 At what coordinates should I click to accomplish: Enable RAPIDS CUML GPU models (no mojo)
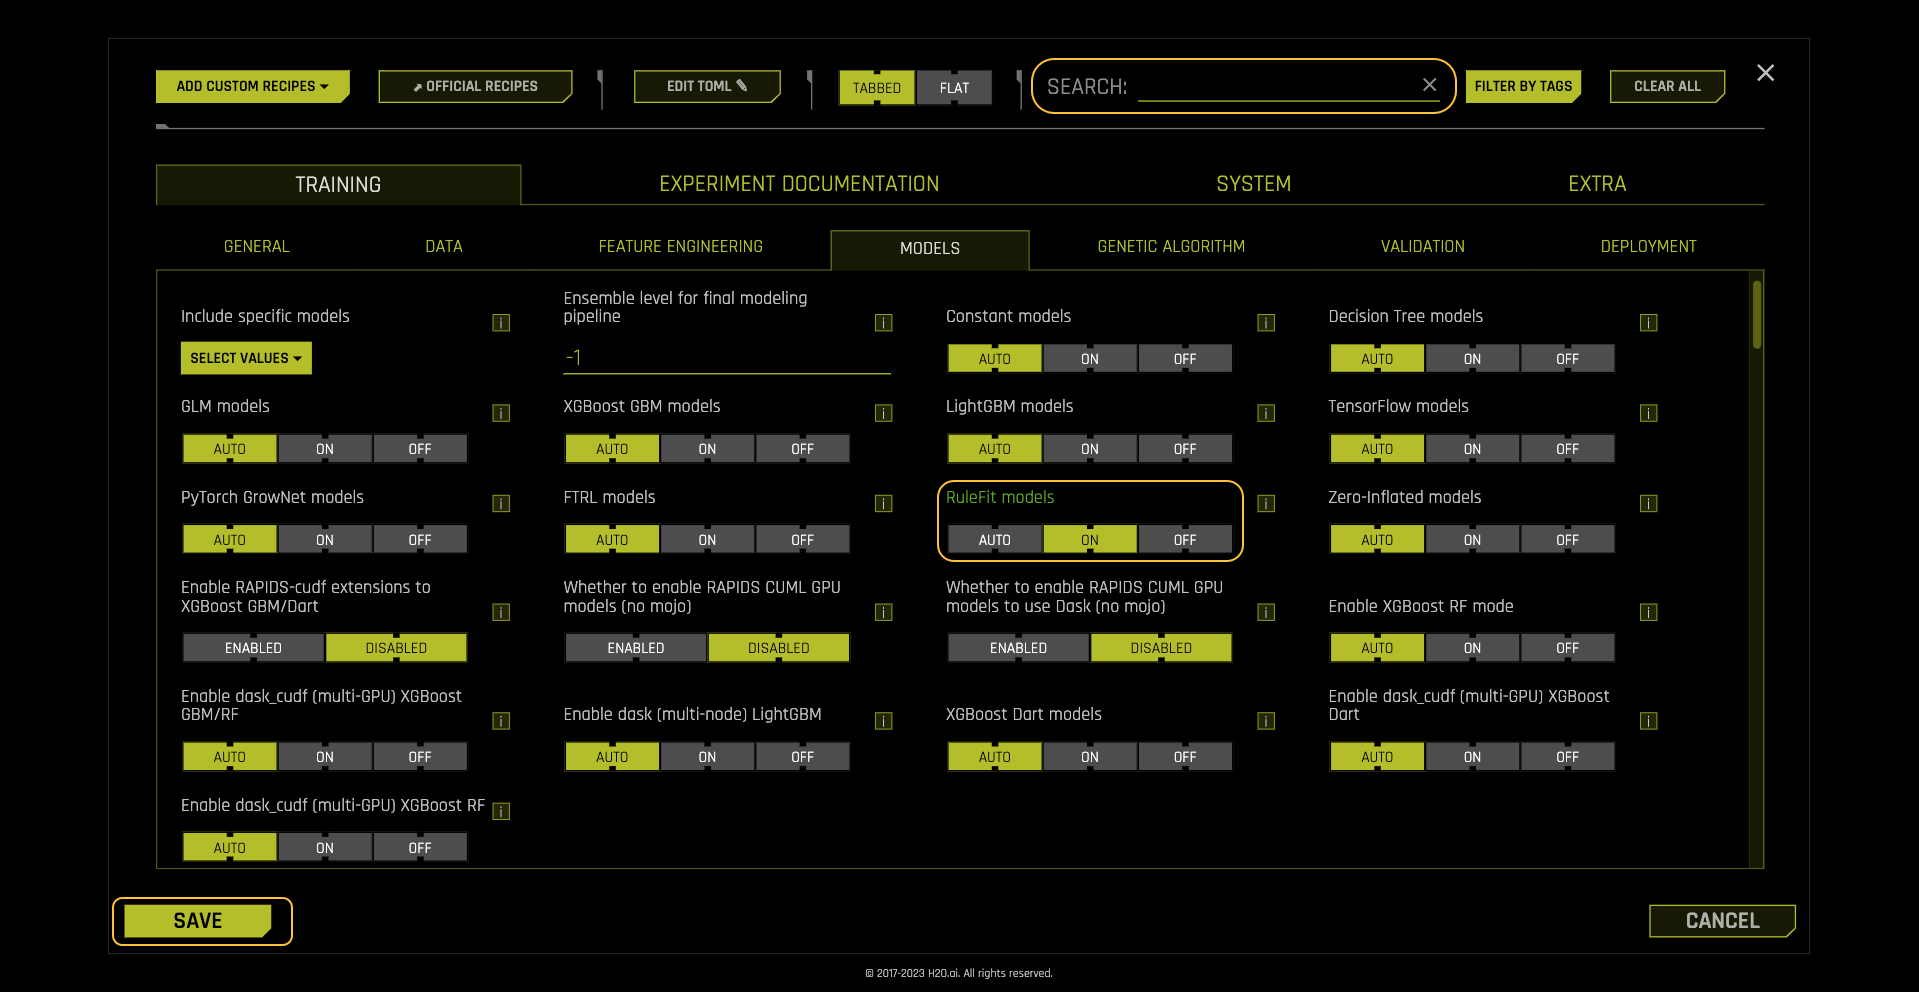[x=636, y=648]
